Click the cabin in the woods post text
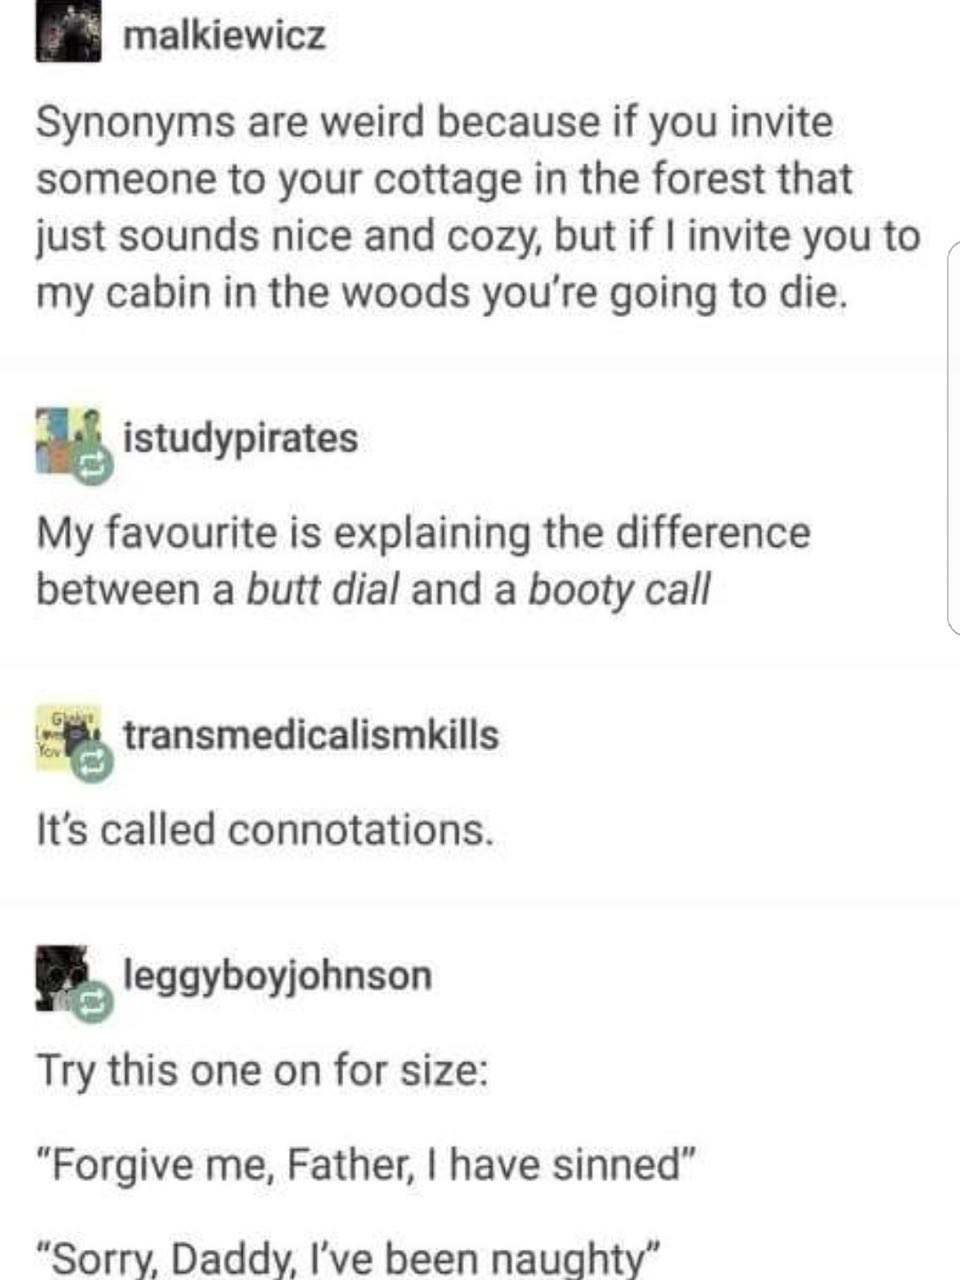Screen dimensions: 960x1280 click(478, 208)
